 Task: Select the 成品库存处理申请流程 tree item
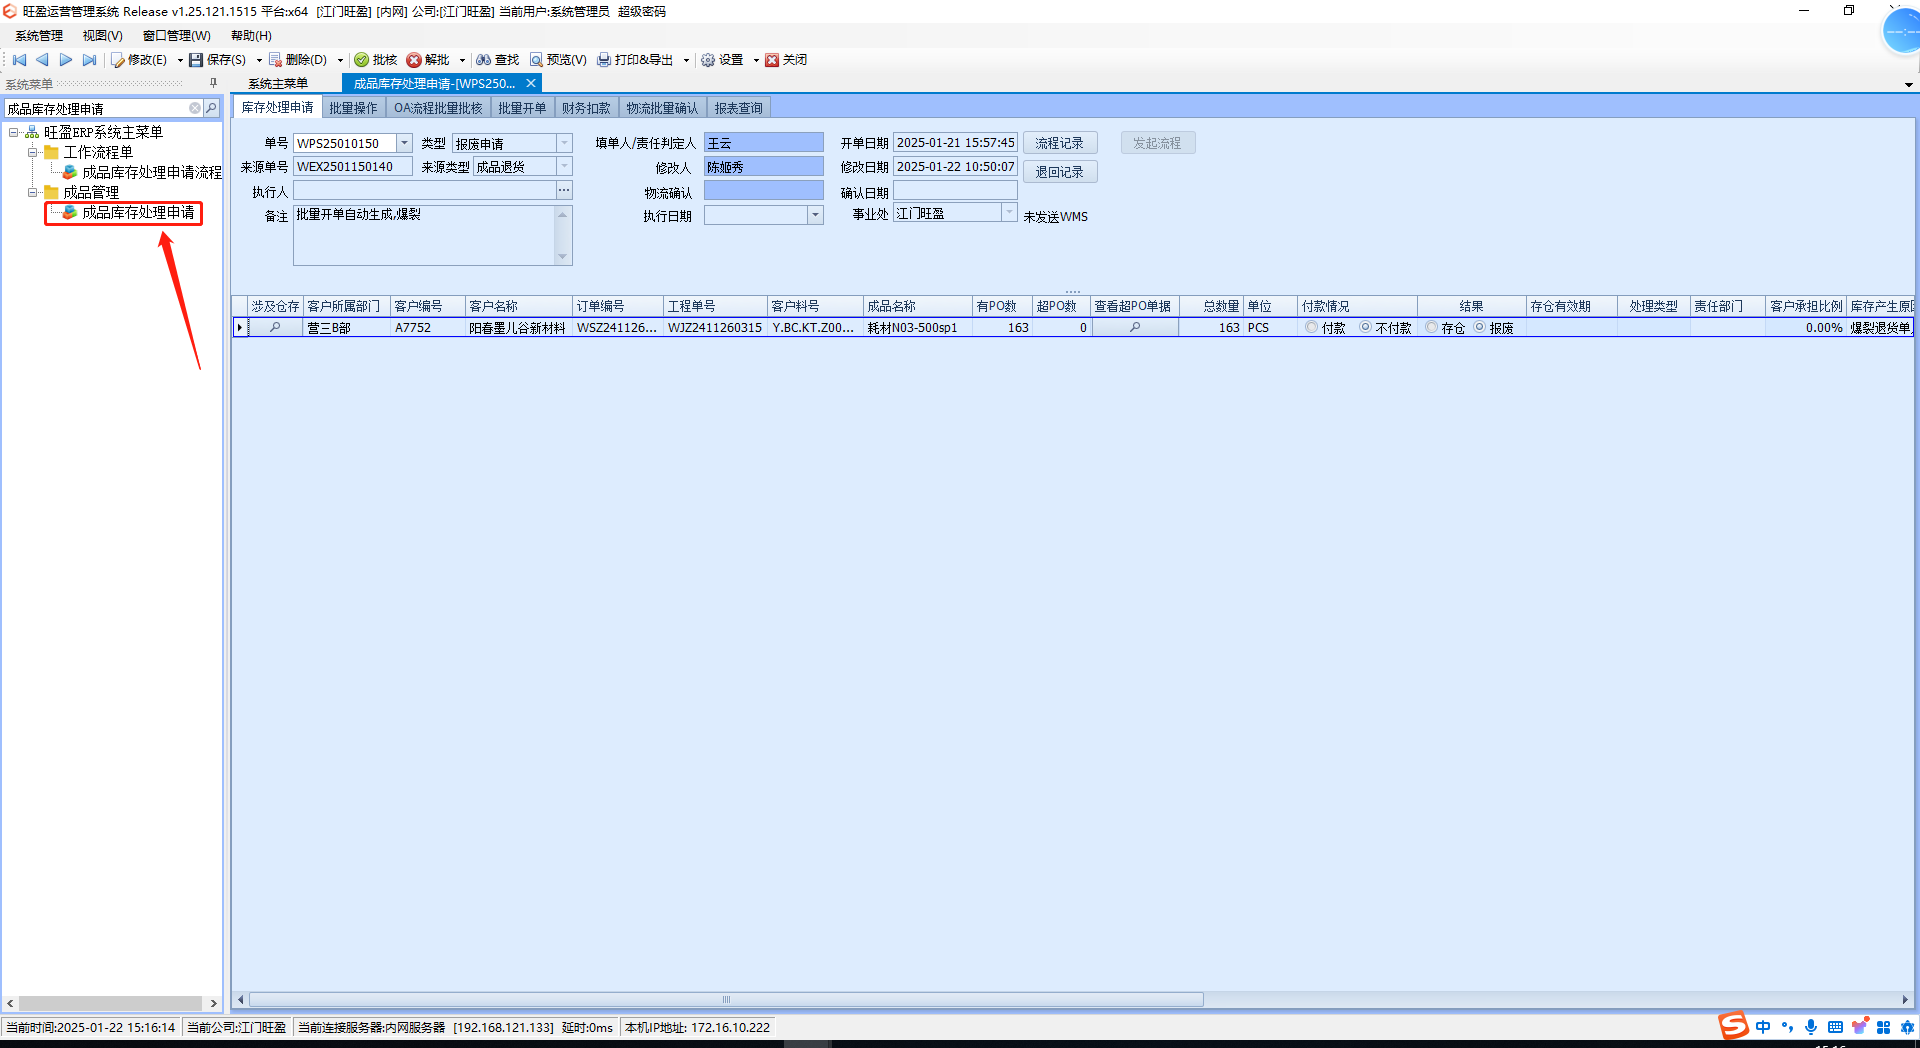151,172
